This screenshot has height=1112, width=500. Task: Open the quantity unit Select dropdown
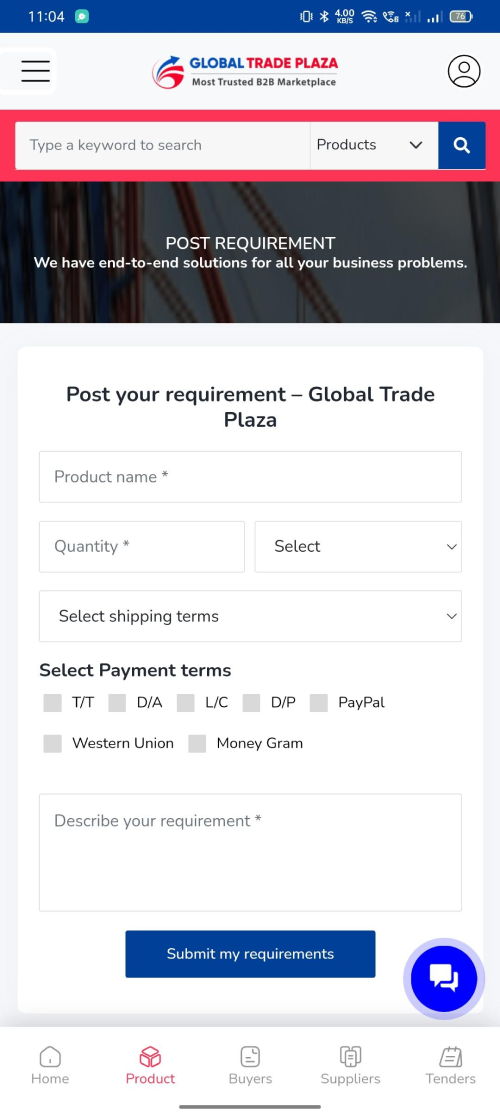click(358, 547)
